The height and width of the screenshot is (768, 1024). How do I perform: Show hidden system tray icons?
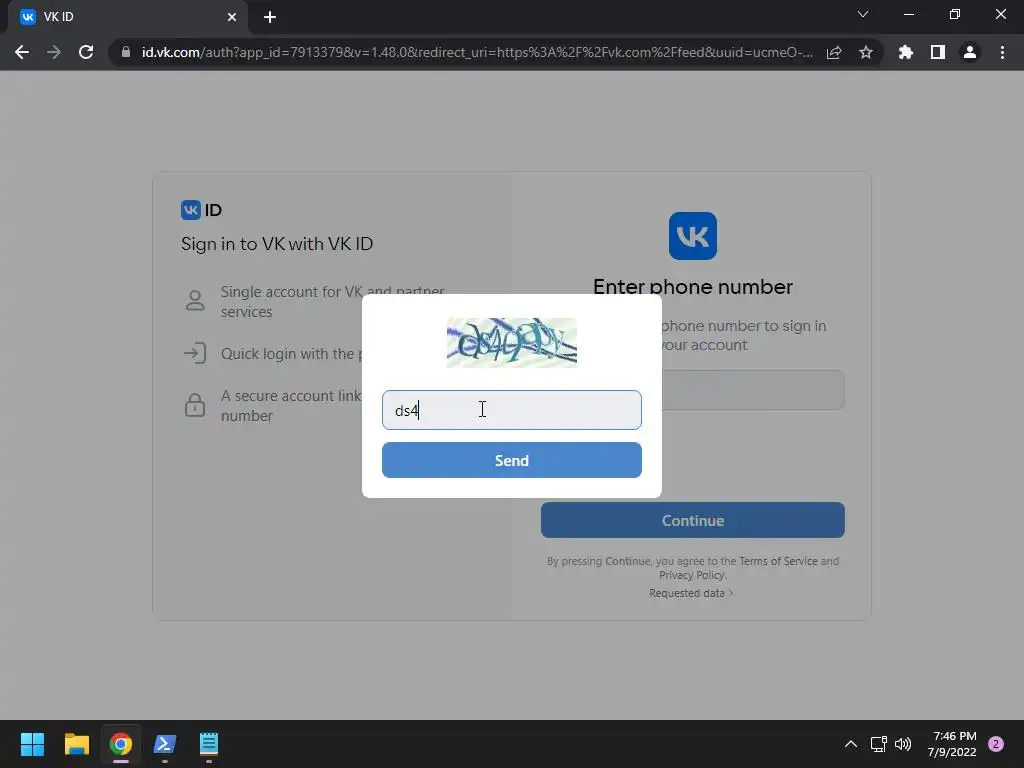click(x=850, y=744)
